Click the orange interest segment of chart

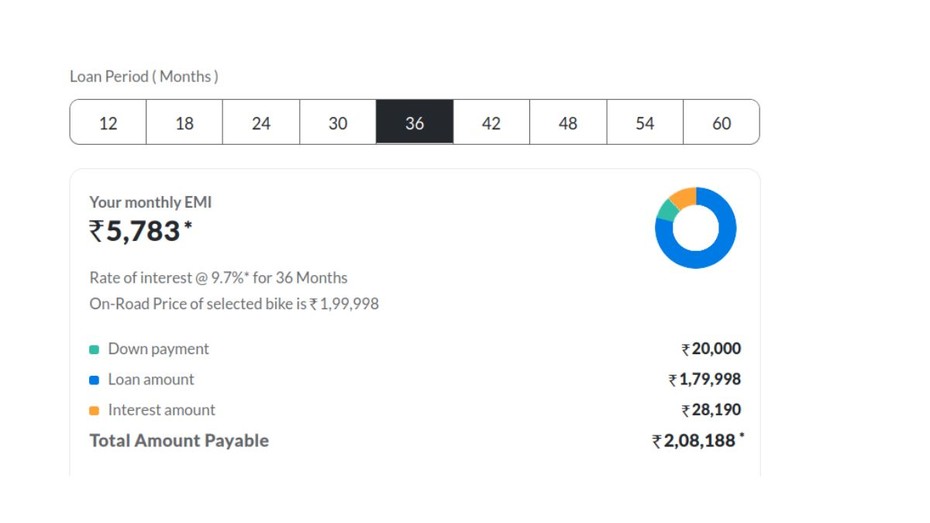click(684, 197)
